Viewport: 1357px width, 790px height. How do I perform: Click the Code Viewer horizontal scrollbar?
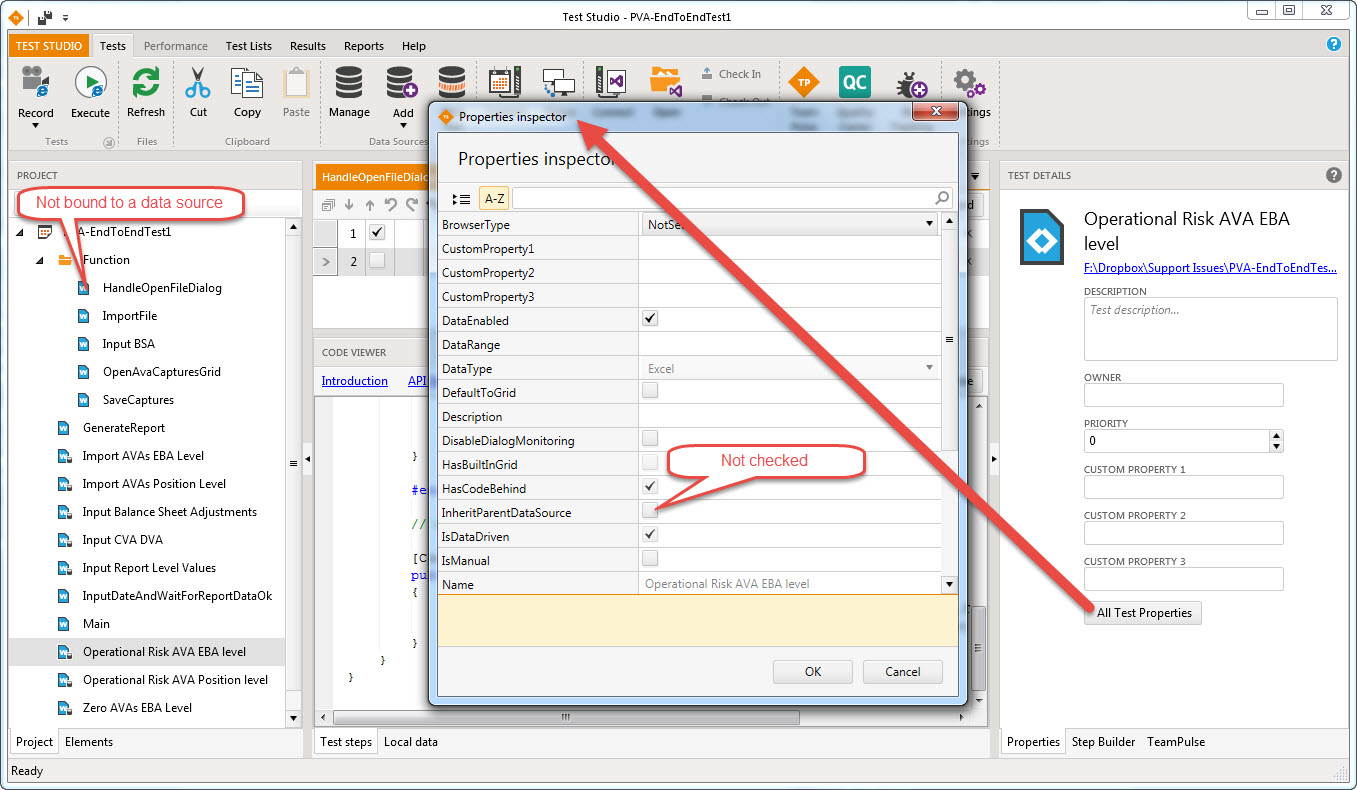pyautogui.click(x=565, y=717)
